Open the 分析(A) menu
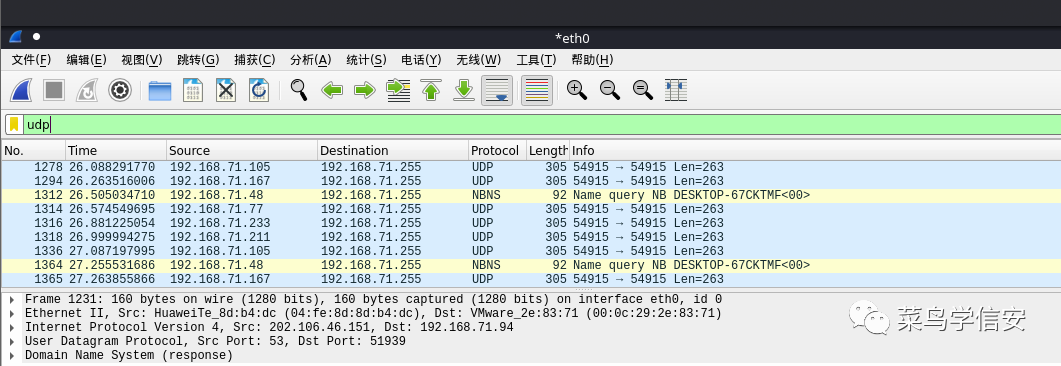Image resolution: width=1061 pixels, height=366 pixels. (x=311, y=60)
